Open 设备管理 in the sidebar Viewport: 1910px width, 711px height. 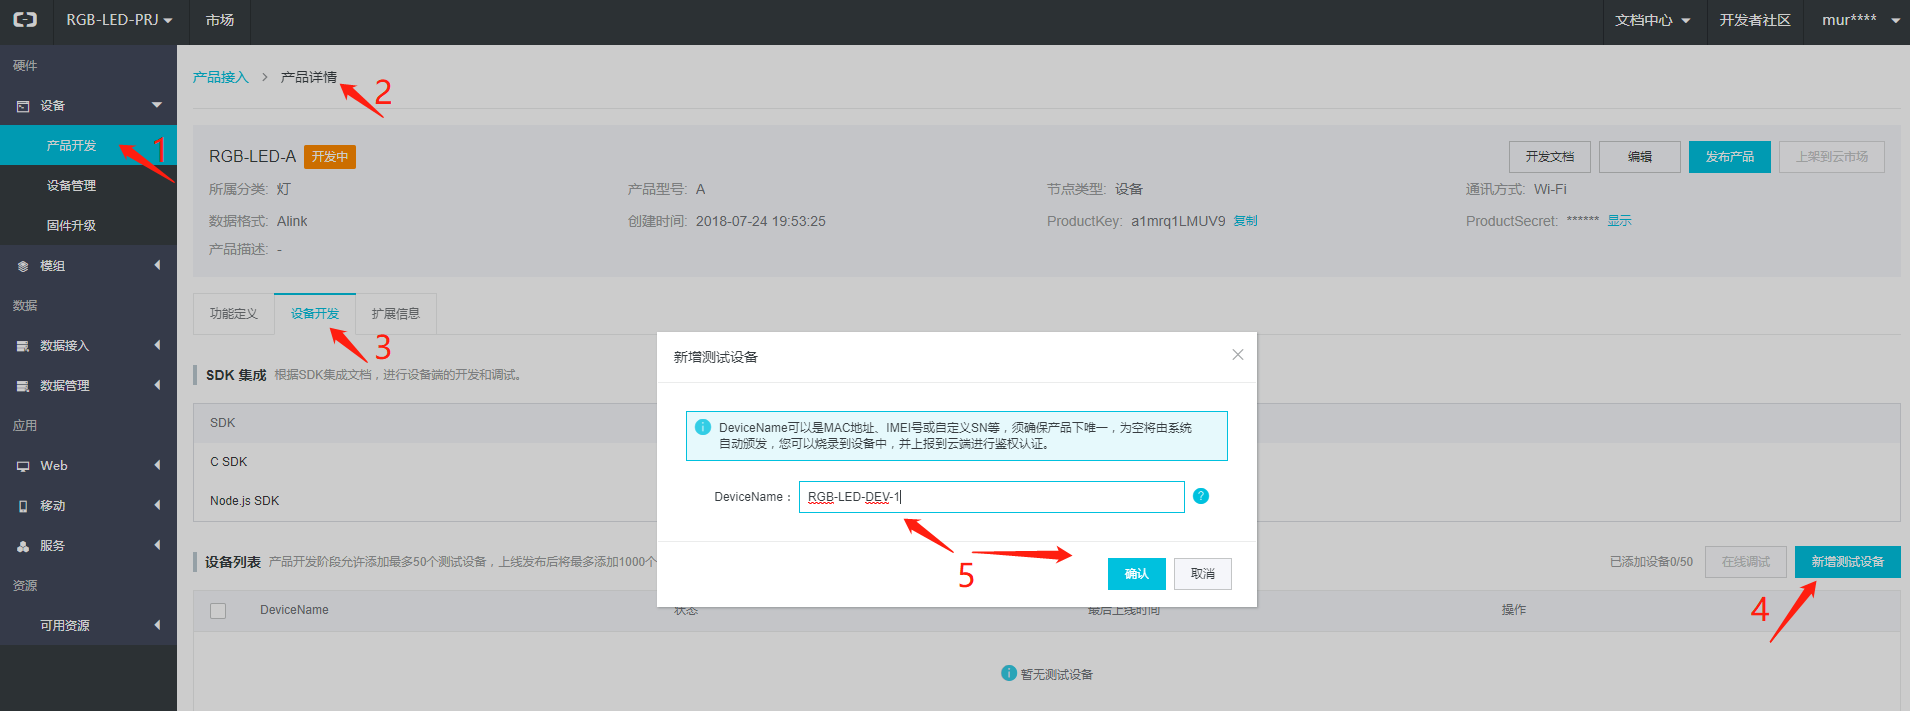point(71,186)
